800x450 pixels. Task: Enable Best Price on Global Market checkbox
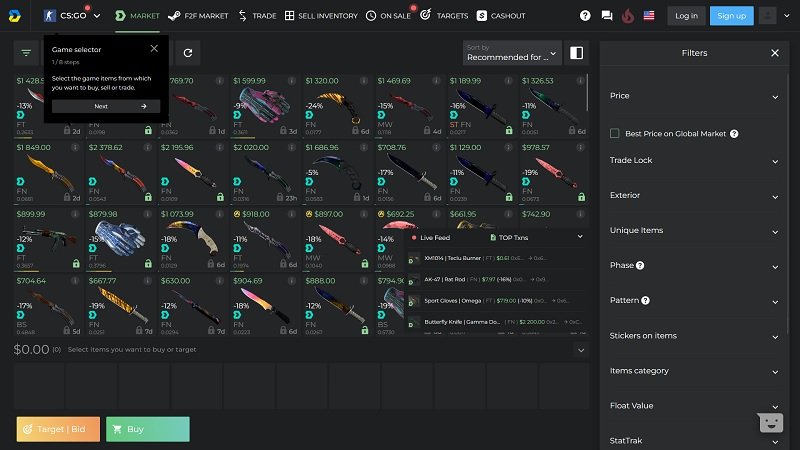click(615, 134)
